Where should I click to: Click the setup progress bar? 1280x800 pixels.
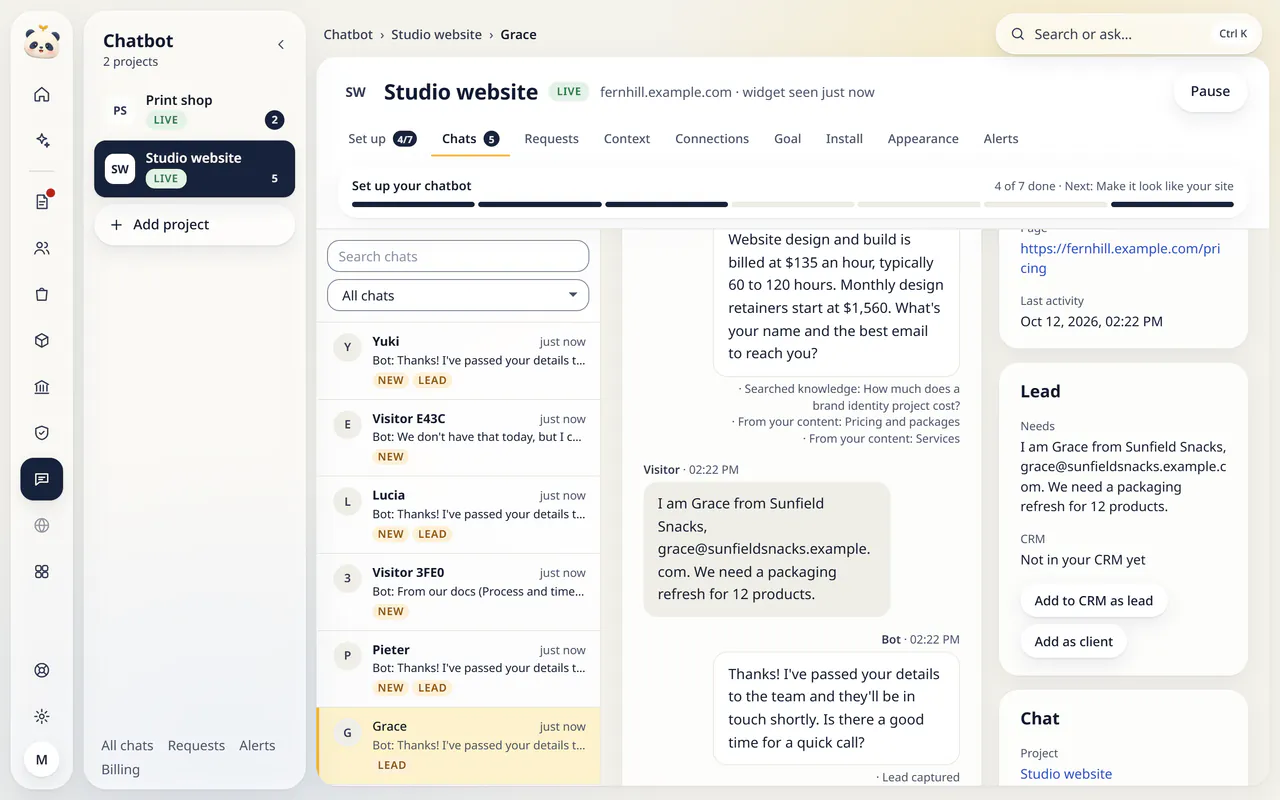pos(792,205)
